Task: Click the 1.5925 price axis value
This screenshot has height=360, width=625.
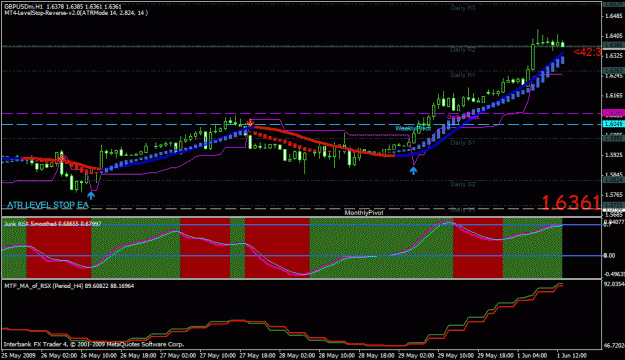Action: 614,155
